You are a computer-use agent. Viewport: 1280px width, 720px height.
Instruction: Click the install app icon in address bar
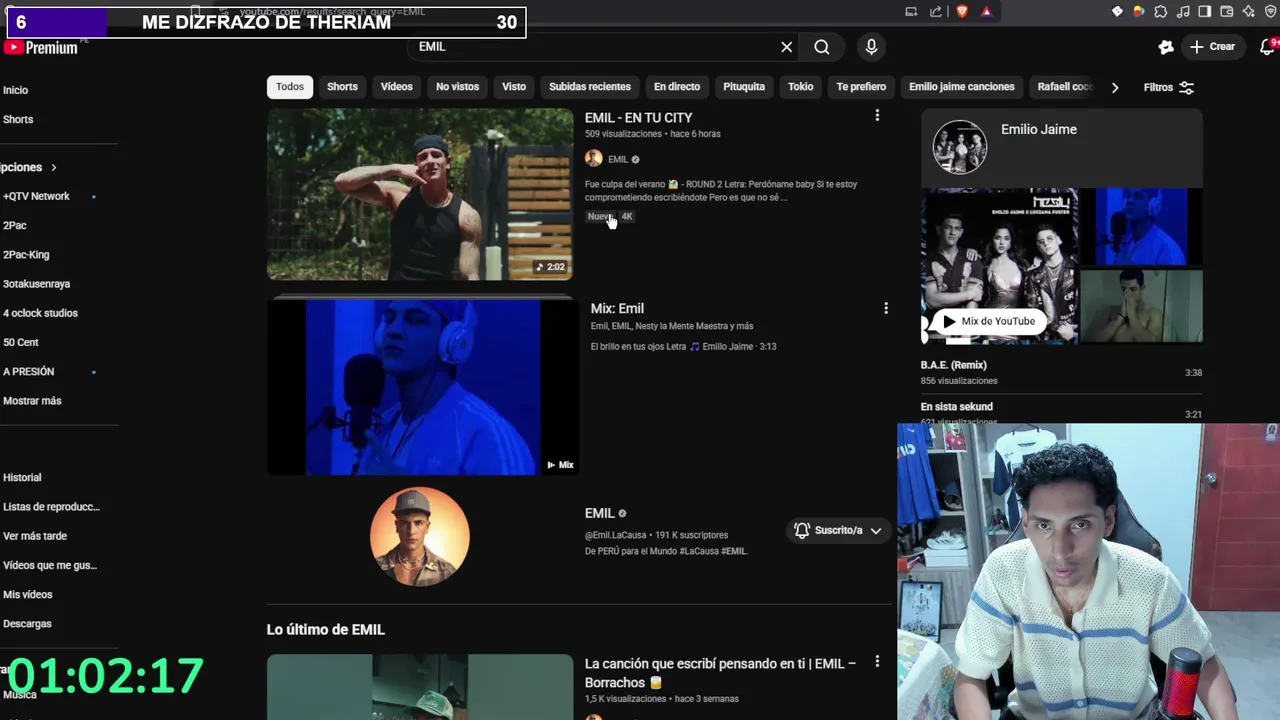[x=911, y=12]
